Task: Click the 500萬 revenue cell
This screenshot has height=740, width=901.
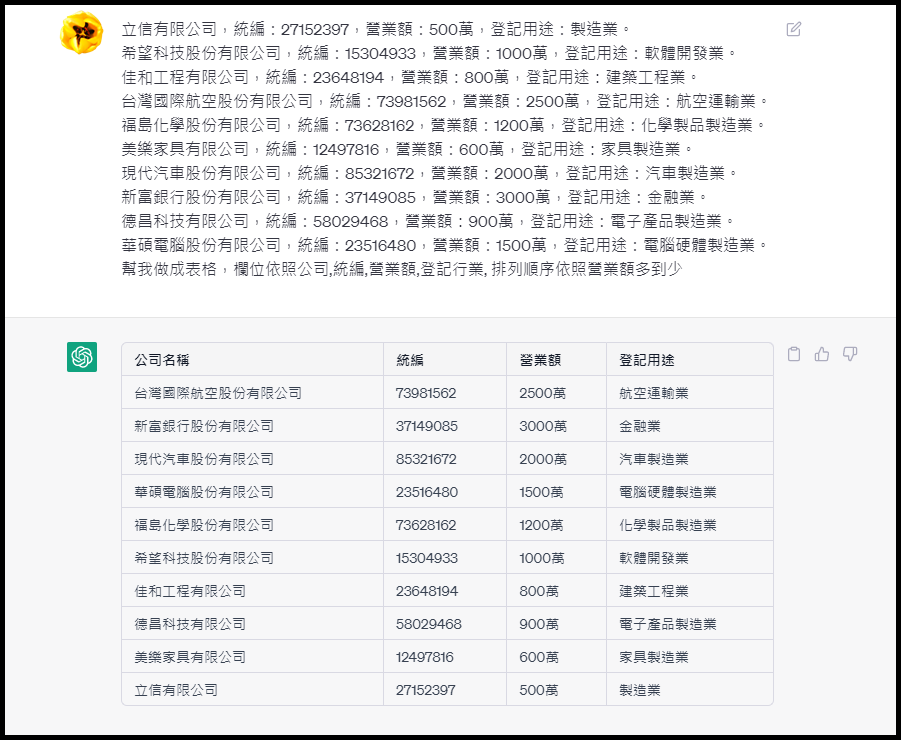Action: (x=556, y=689)
